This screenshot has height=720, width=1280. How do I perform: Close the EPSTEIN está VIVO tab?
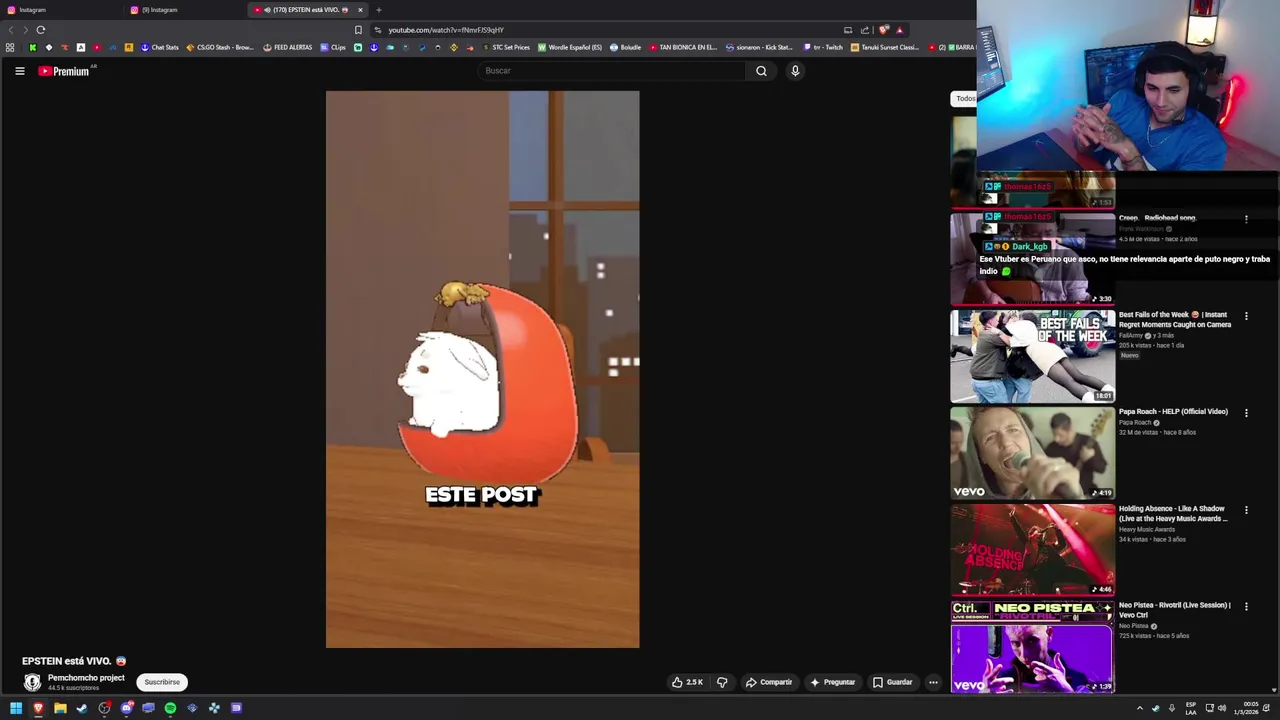(x=360, y=10)
